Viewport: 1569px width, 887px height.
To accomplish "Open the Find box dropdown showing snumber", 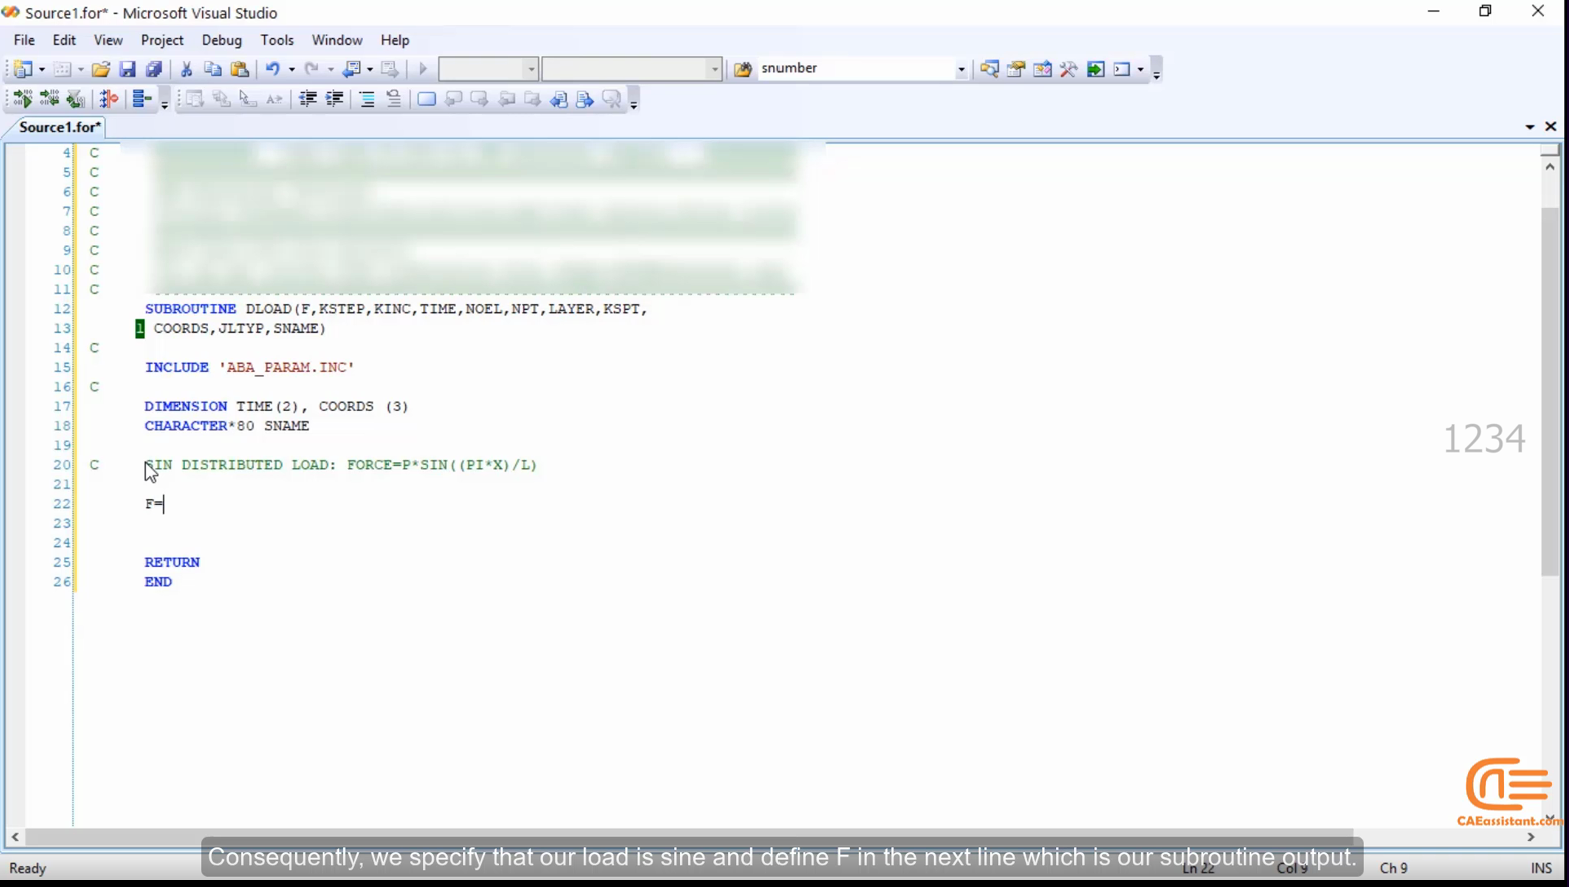I will [961, 70].
